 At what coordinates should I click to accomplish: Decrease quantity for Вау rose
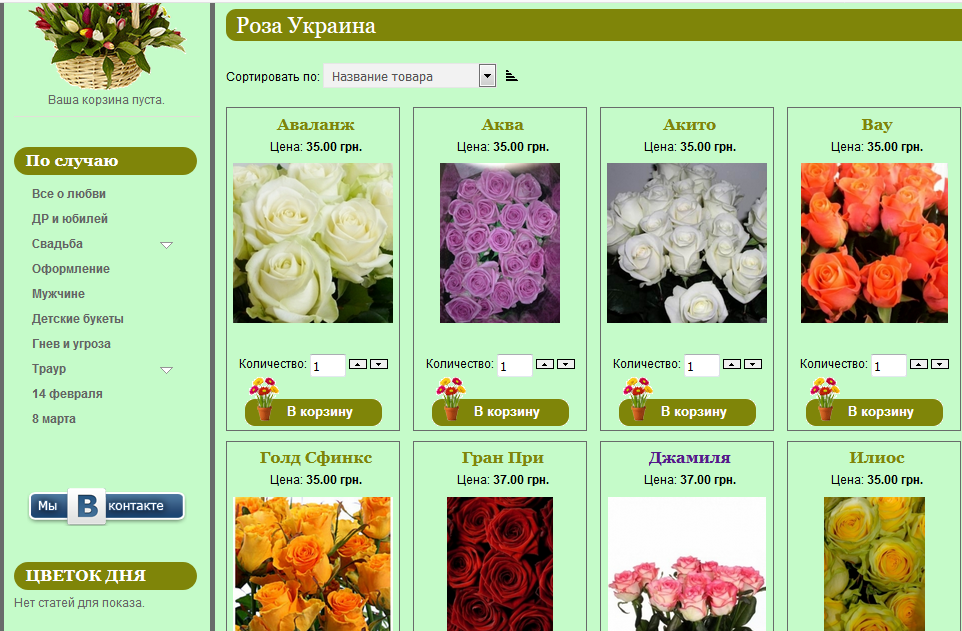coord(940,364)
